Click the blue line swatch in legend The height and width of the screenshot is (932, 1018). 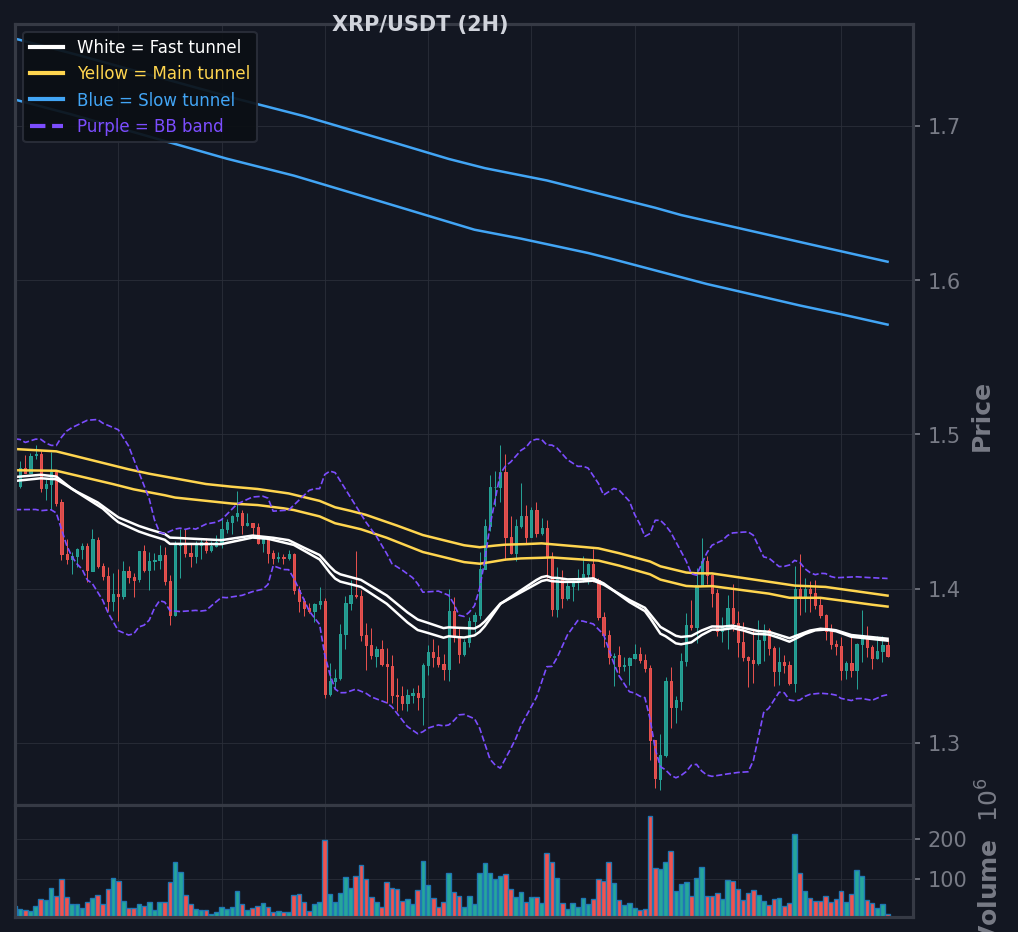tap(47, 99)
